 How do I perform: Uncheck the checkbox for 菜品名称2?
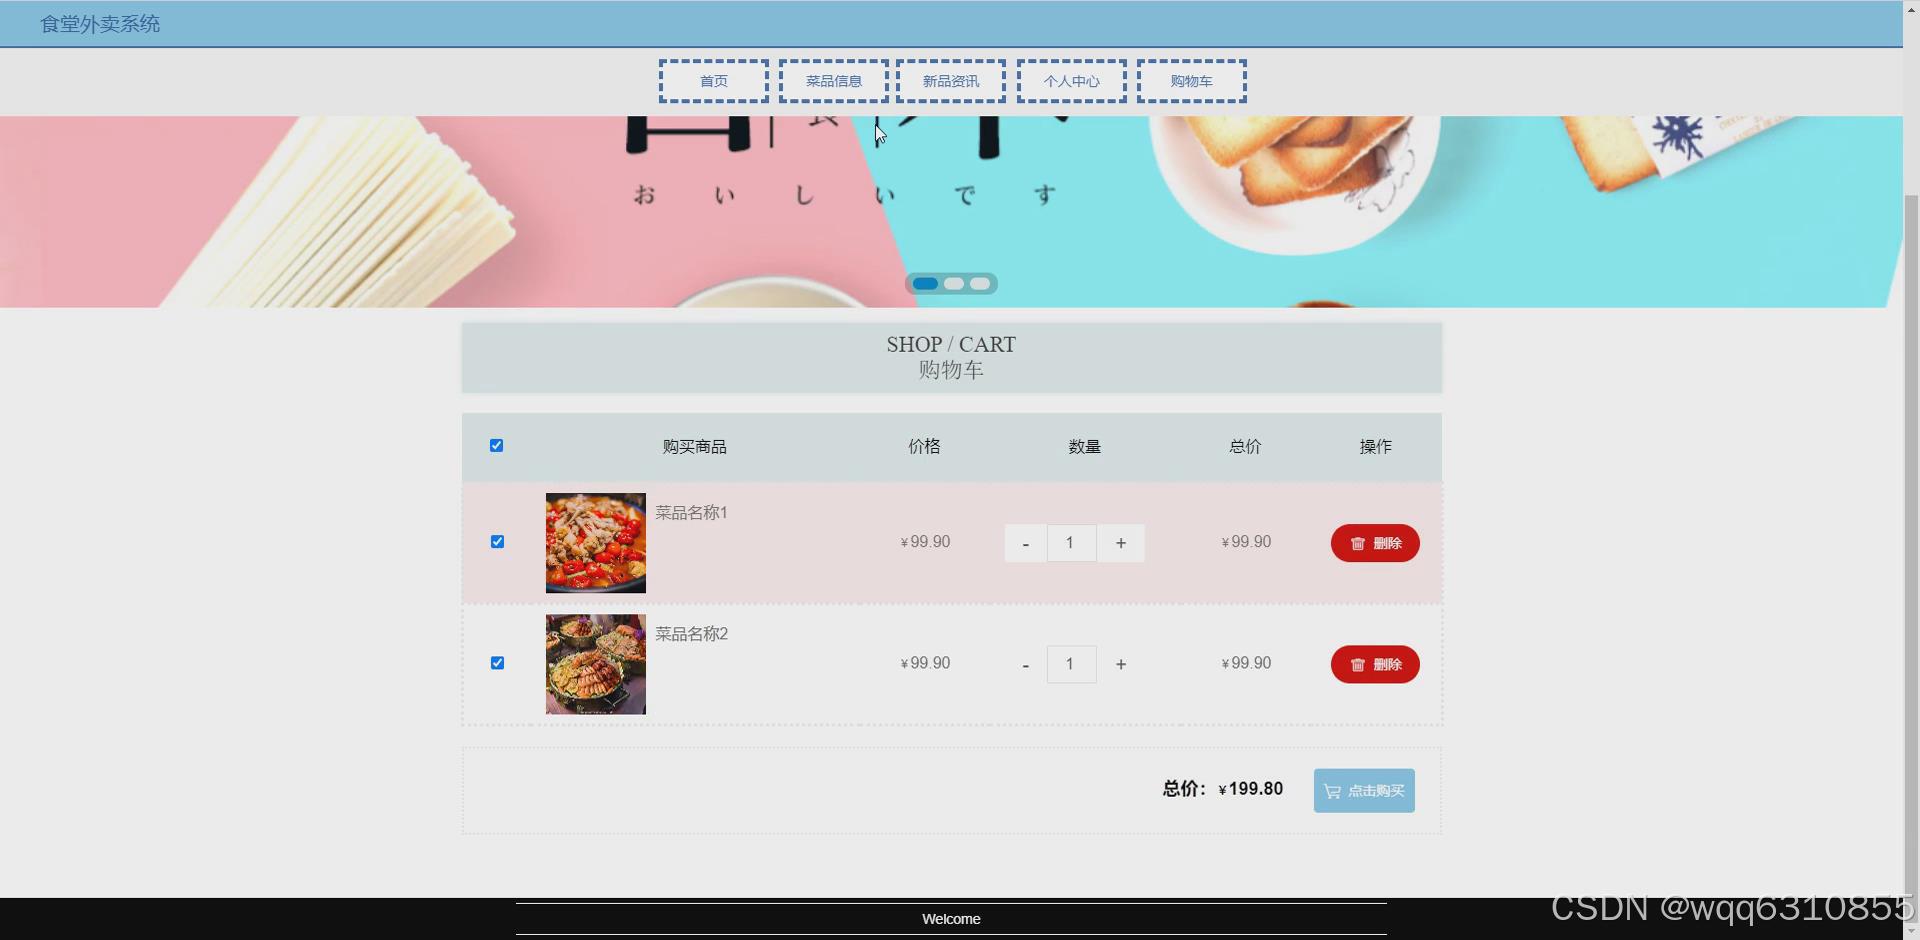coord(497,663)
